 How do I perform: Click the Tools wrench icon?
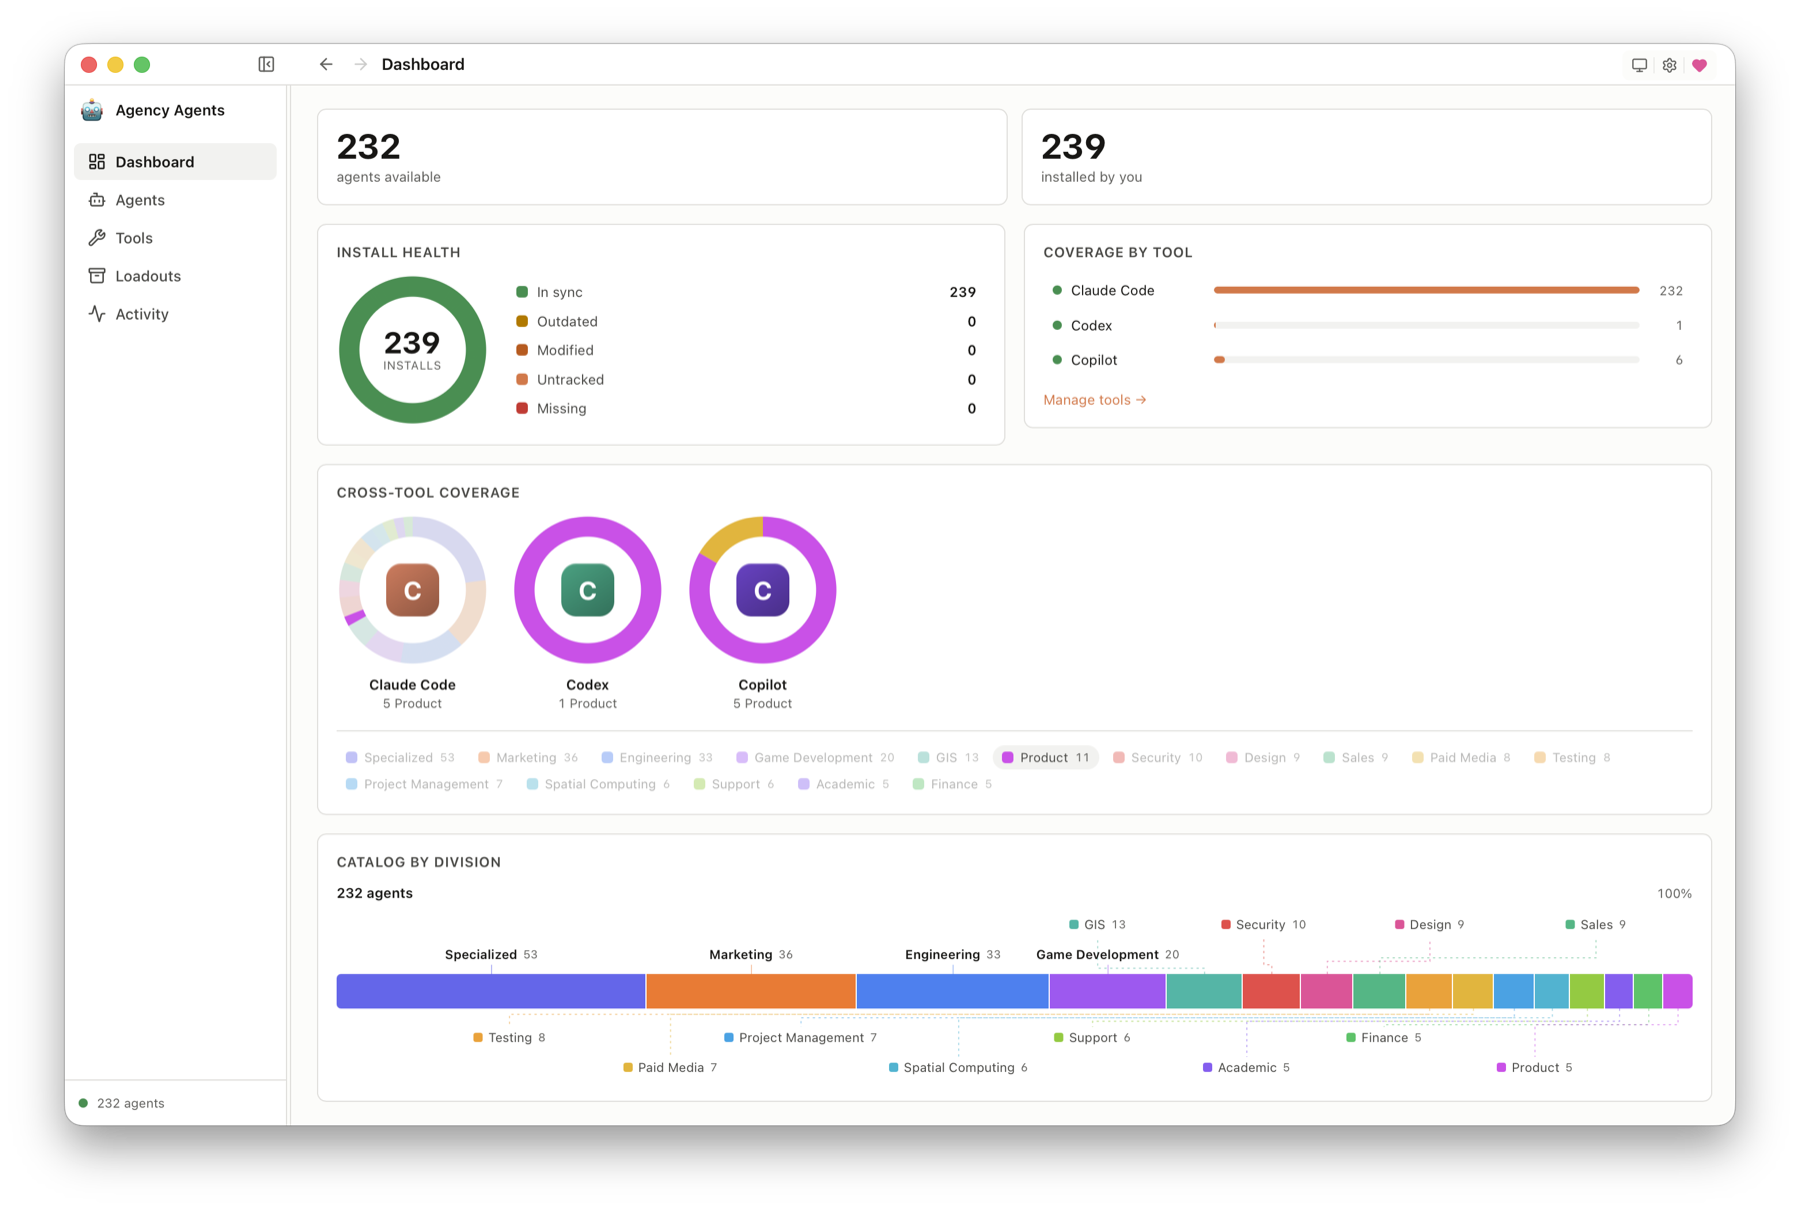(x=97, y=238)
